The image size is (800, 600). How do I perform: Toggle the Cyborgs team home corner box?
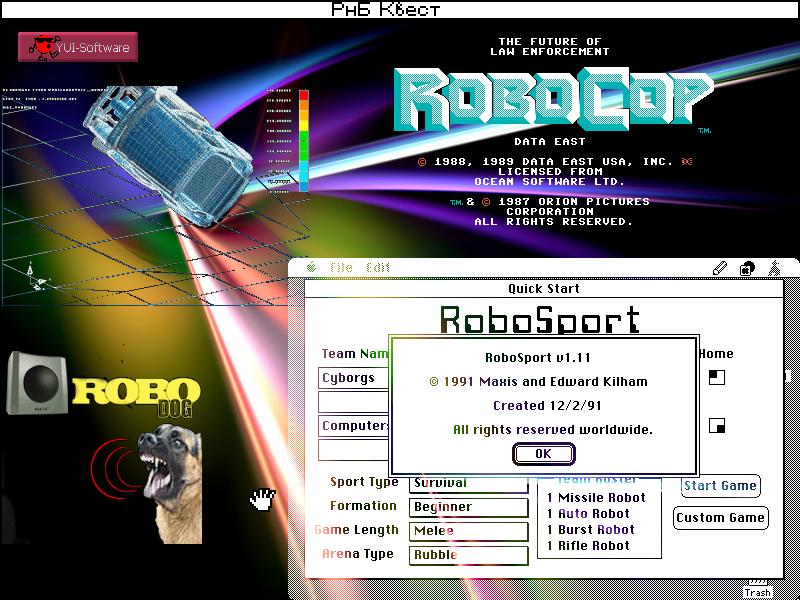(x=717, y=377)
